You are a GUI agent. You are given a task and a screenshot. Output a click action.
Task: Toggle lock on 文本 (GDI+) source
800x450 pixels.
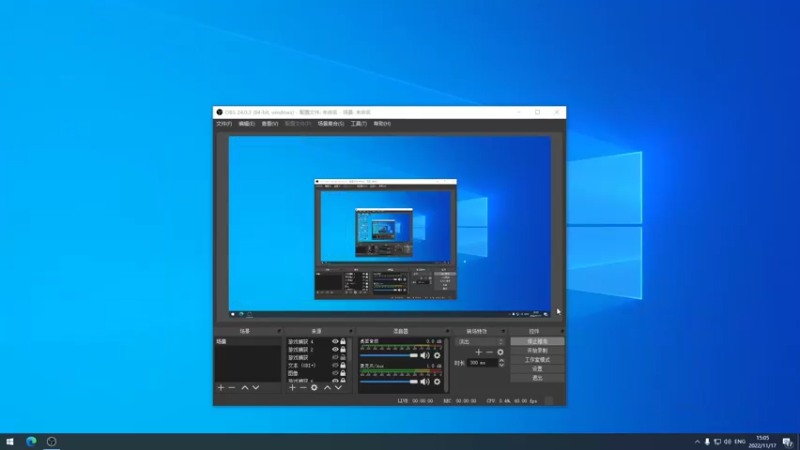[343, 365]
